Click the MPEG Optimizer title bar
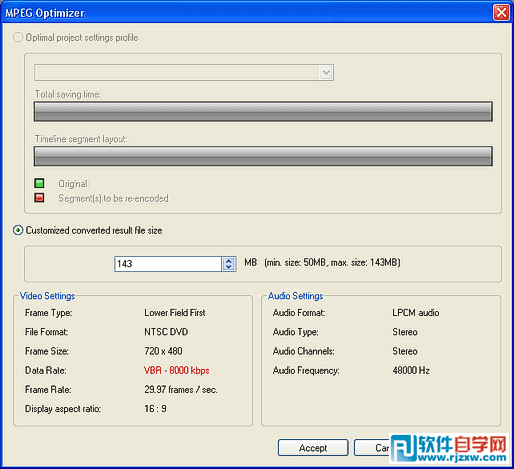 tap(247, 13)
